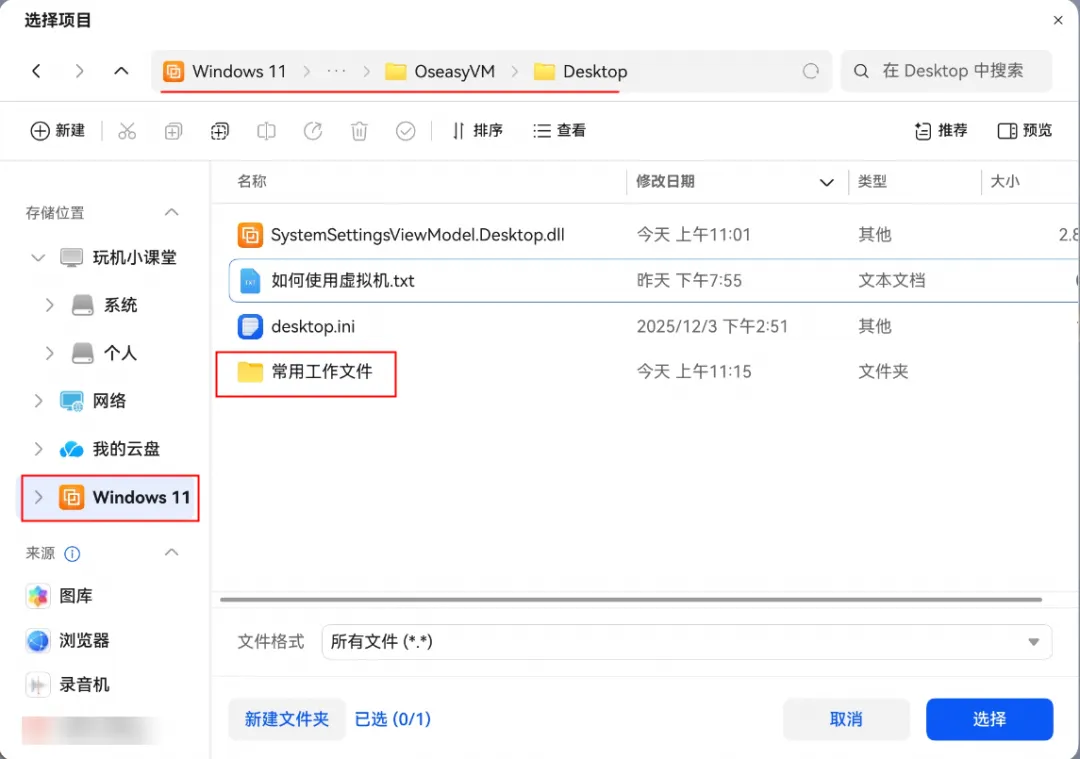Collapse the 玩机小课堂 tree node

click(x=39, y=258)
